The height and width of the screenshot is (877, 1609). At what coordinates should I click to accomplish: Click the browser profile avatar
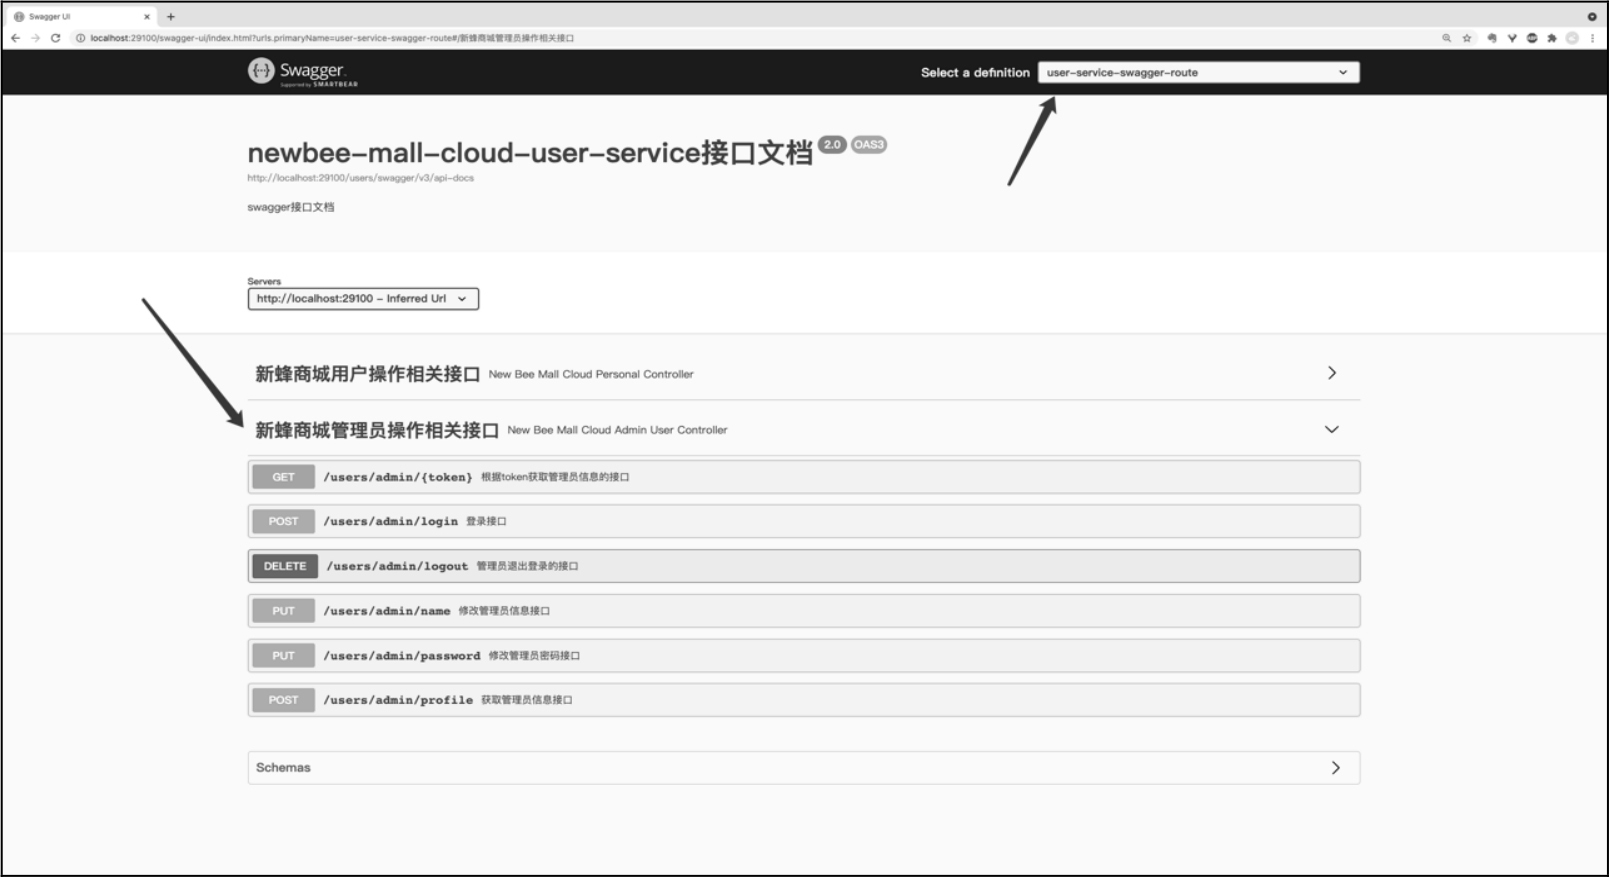[x=1572, y=38]
